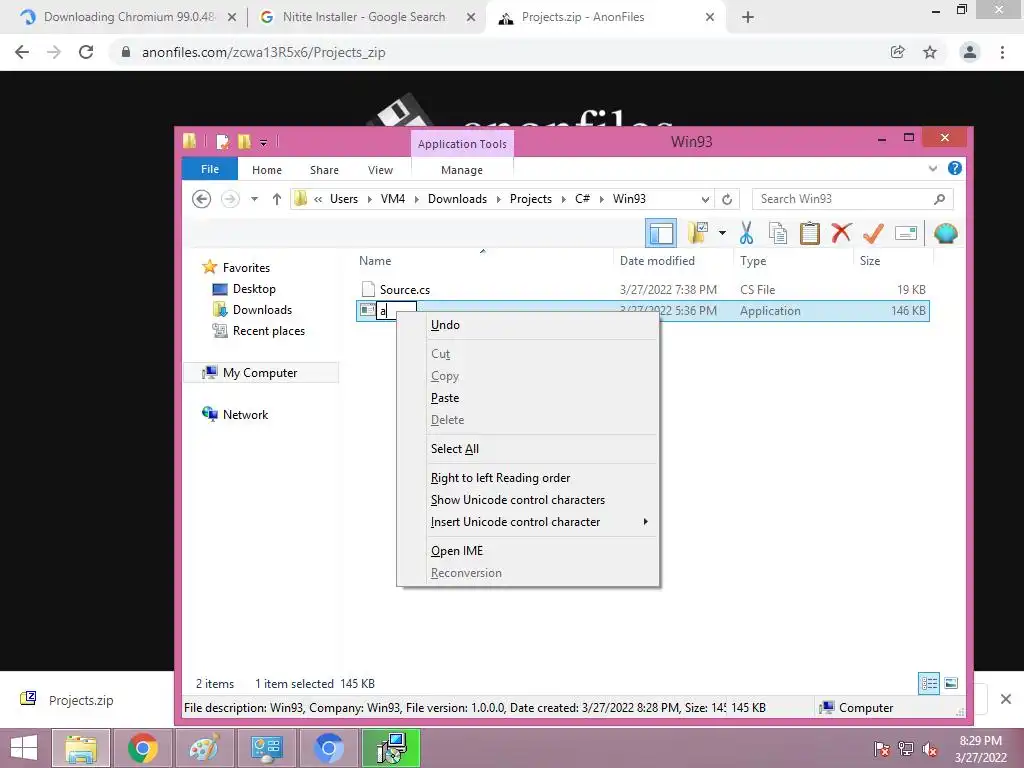Open Desktop in navigation pane
Screen dimensions: 1024x768
click(x=254, y=289)
